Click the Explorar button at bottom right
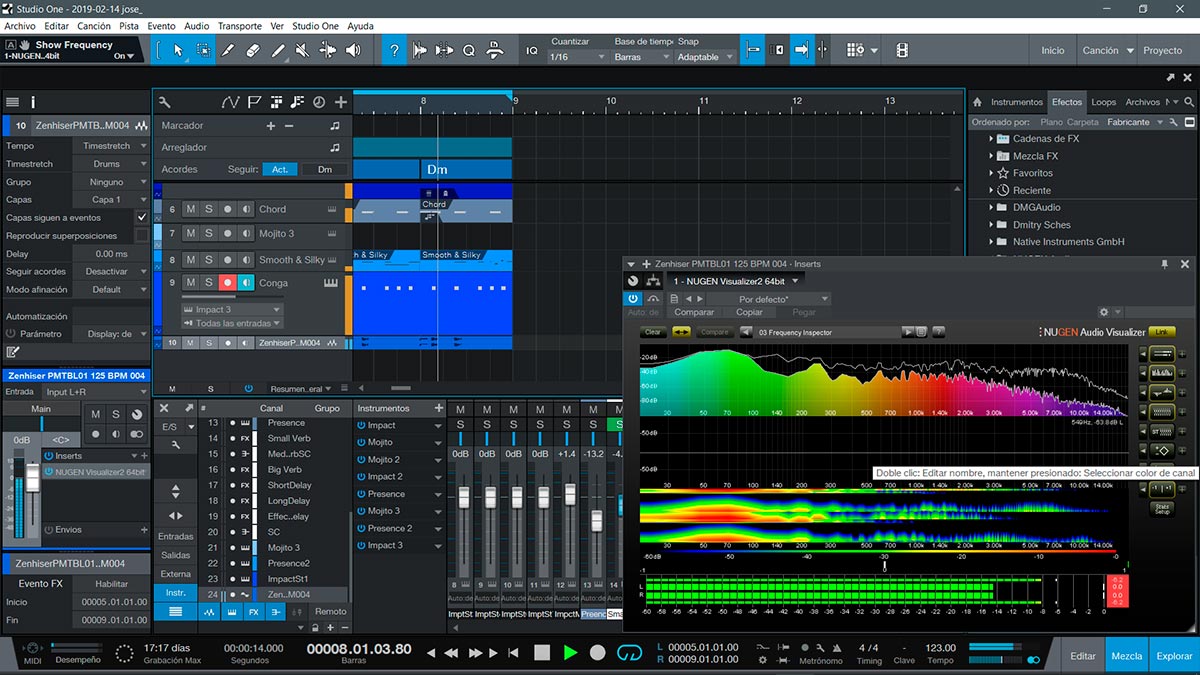The image size is (1200, 675). [x=1174, y=657]
